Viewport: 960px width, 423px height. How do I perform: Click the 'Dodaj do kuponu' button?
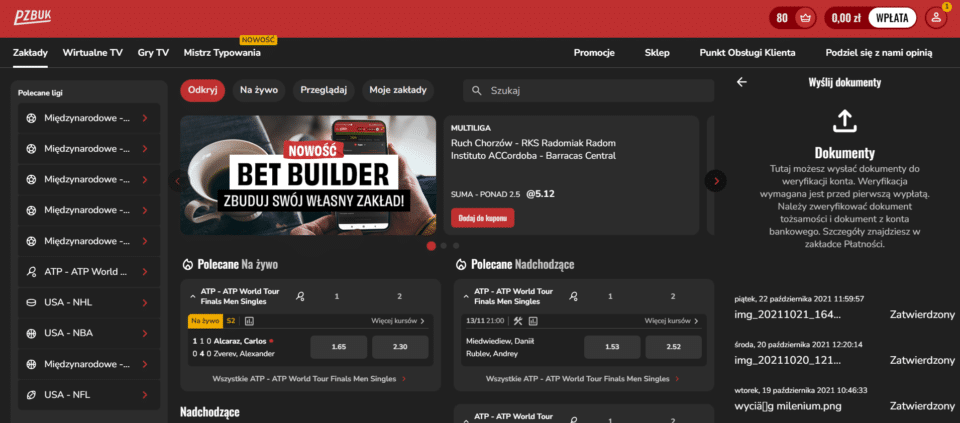482,217
